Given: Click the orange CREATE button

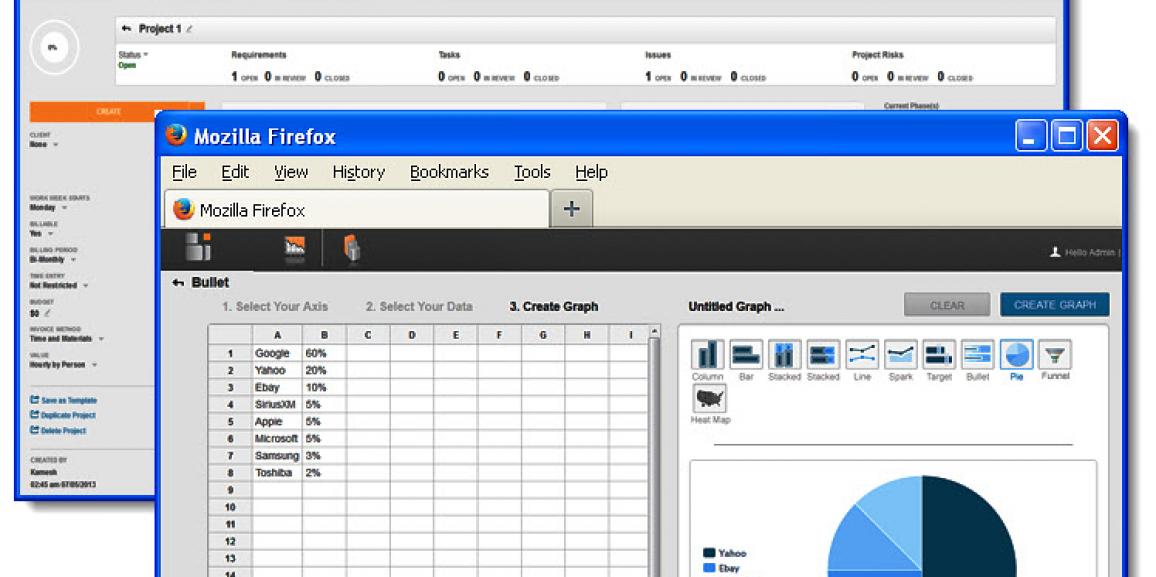Looking at the screenshot, I should tap(109, 111).
